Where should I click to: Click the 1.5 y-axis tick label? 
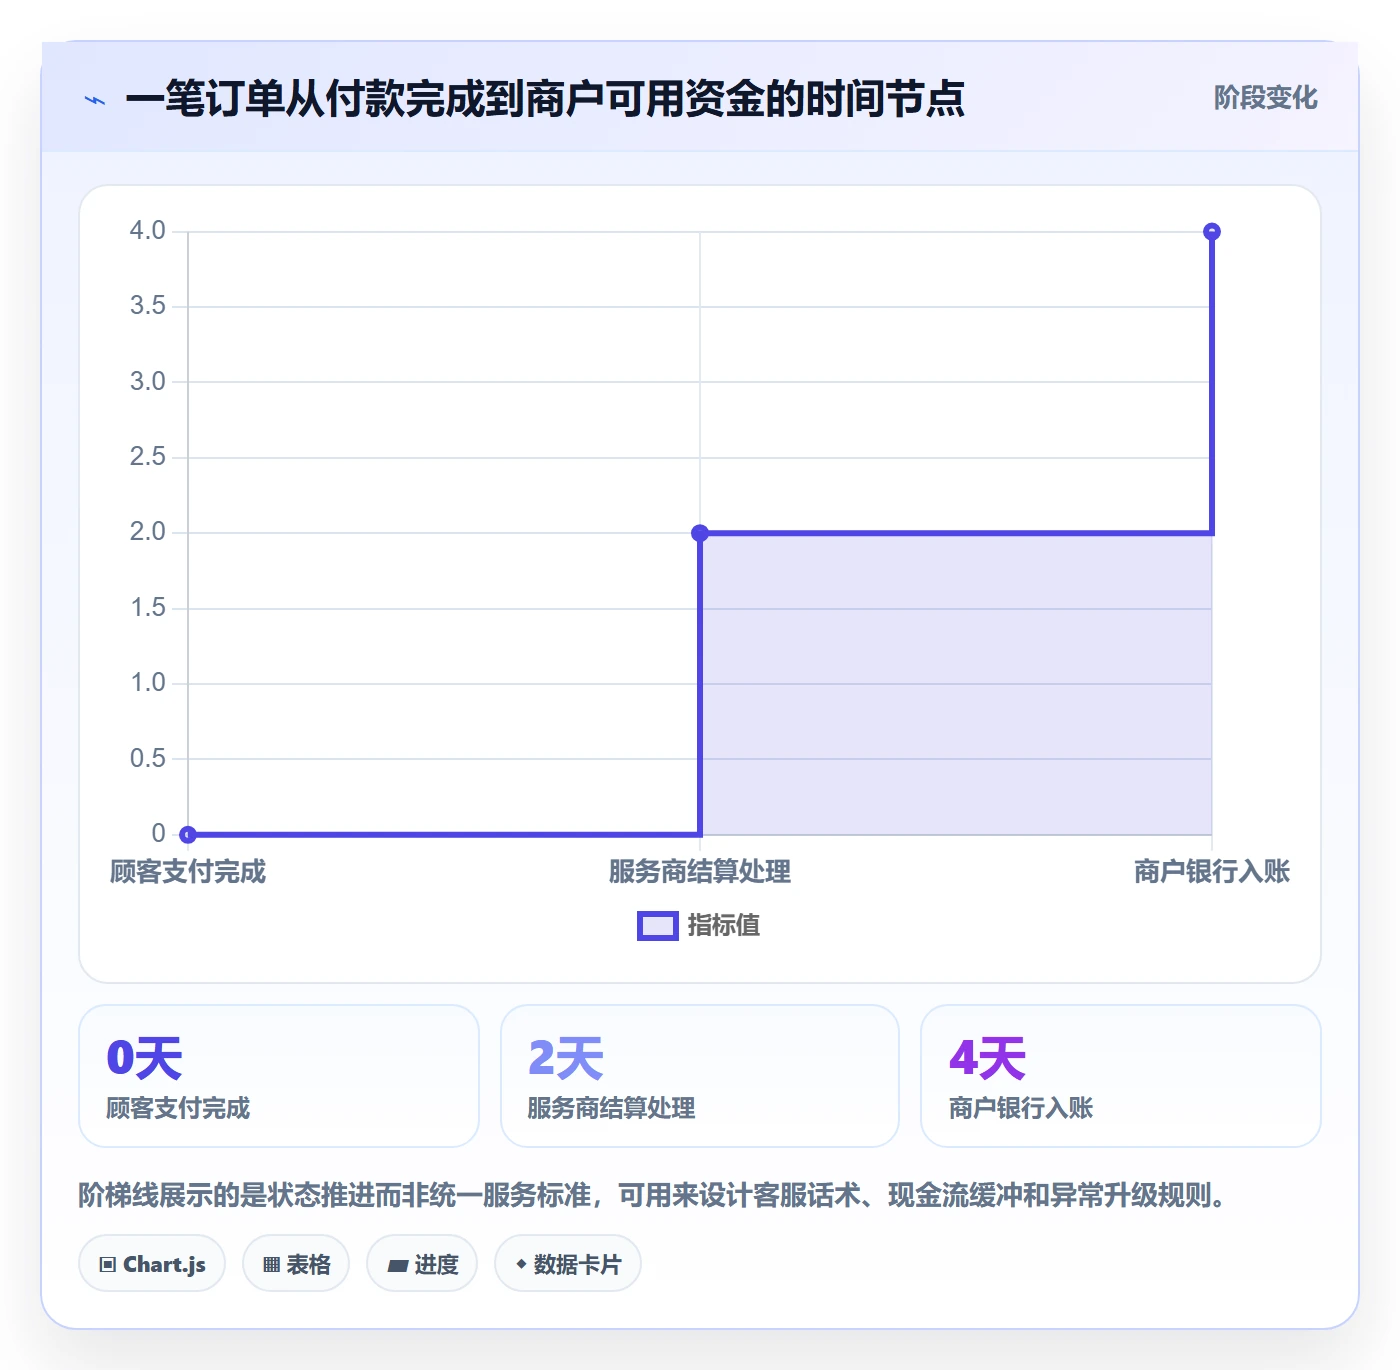[148, 607]
